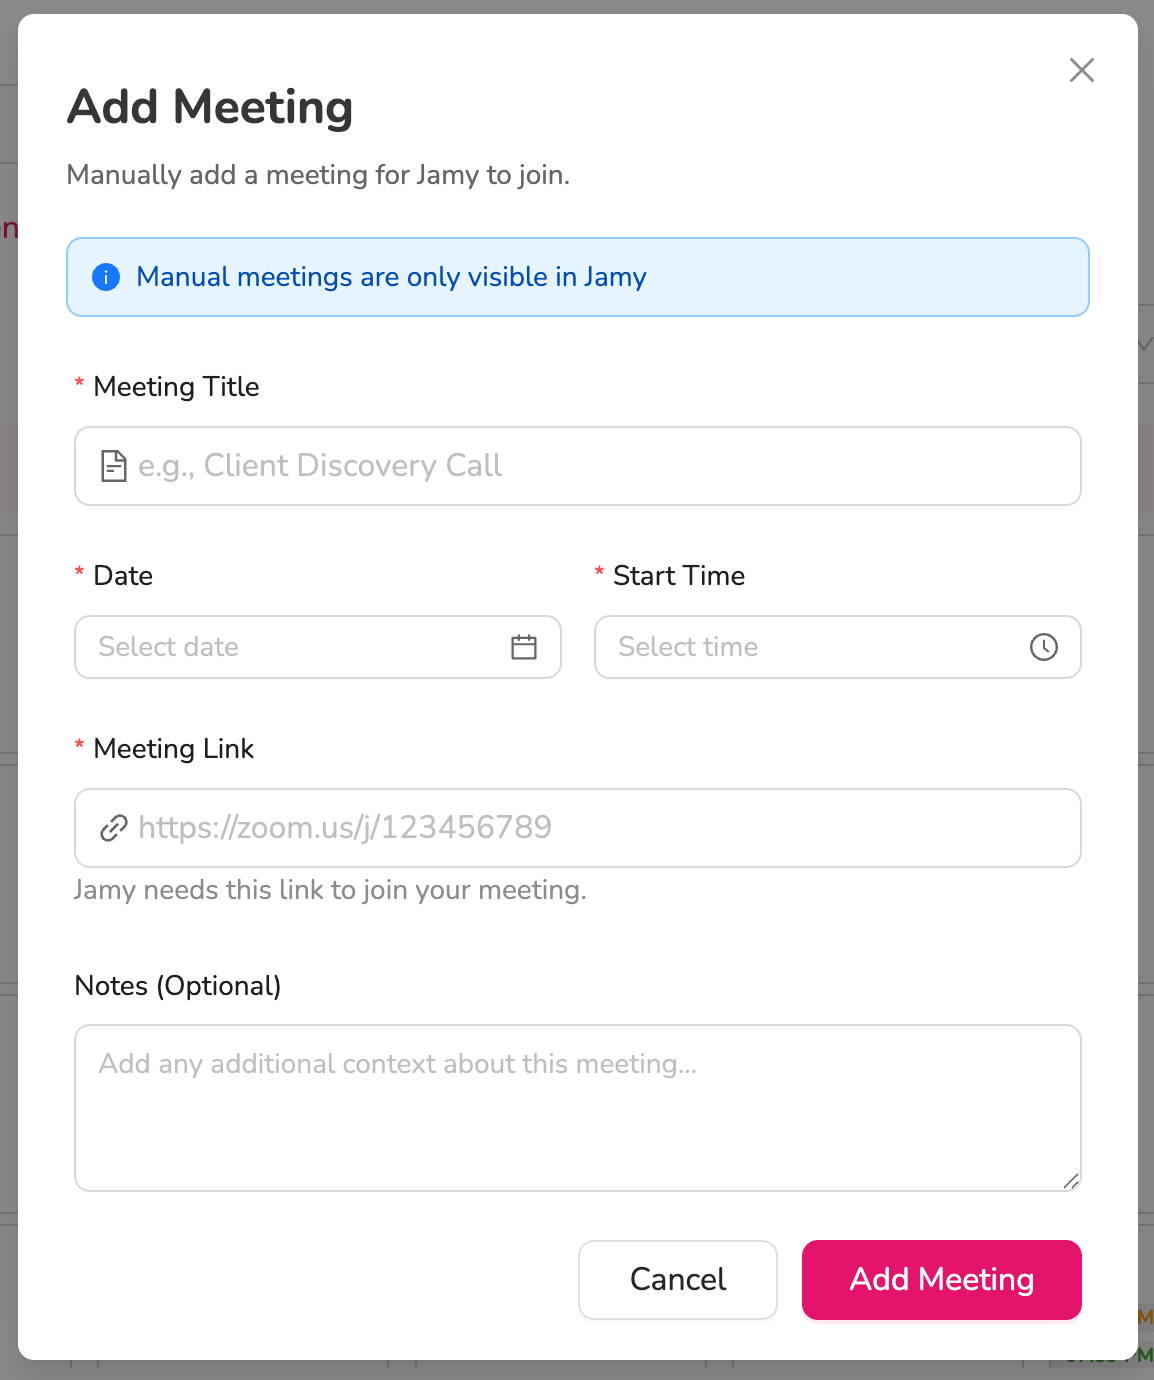Click the Notes (Optional) label

coord(178,986)
